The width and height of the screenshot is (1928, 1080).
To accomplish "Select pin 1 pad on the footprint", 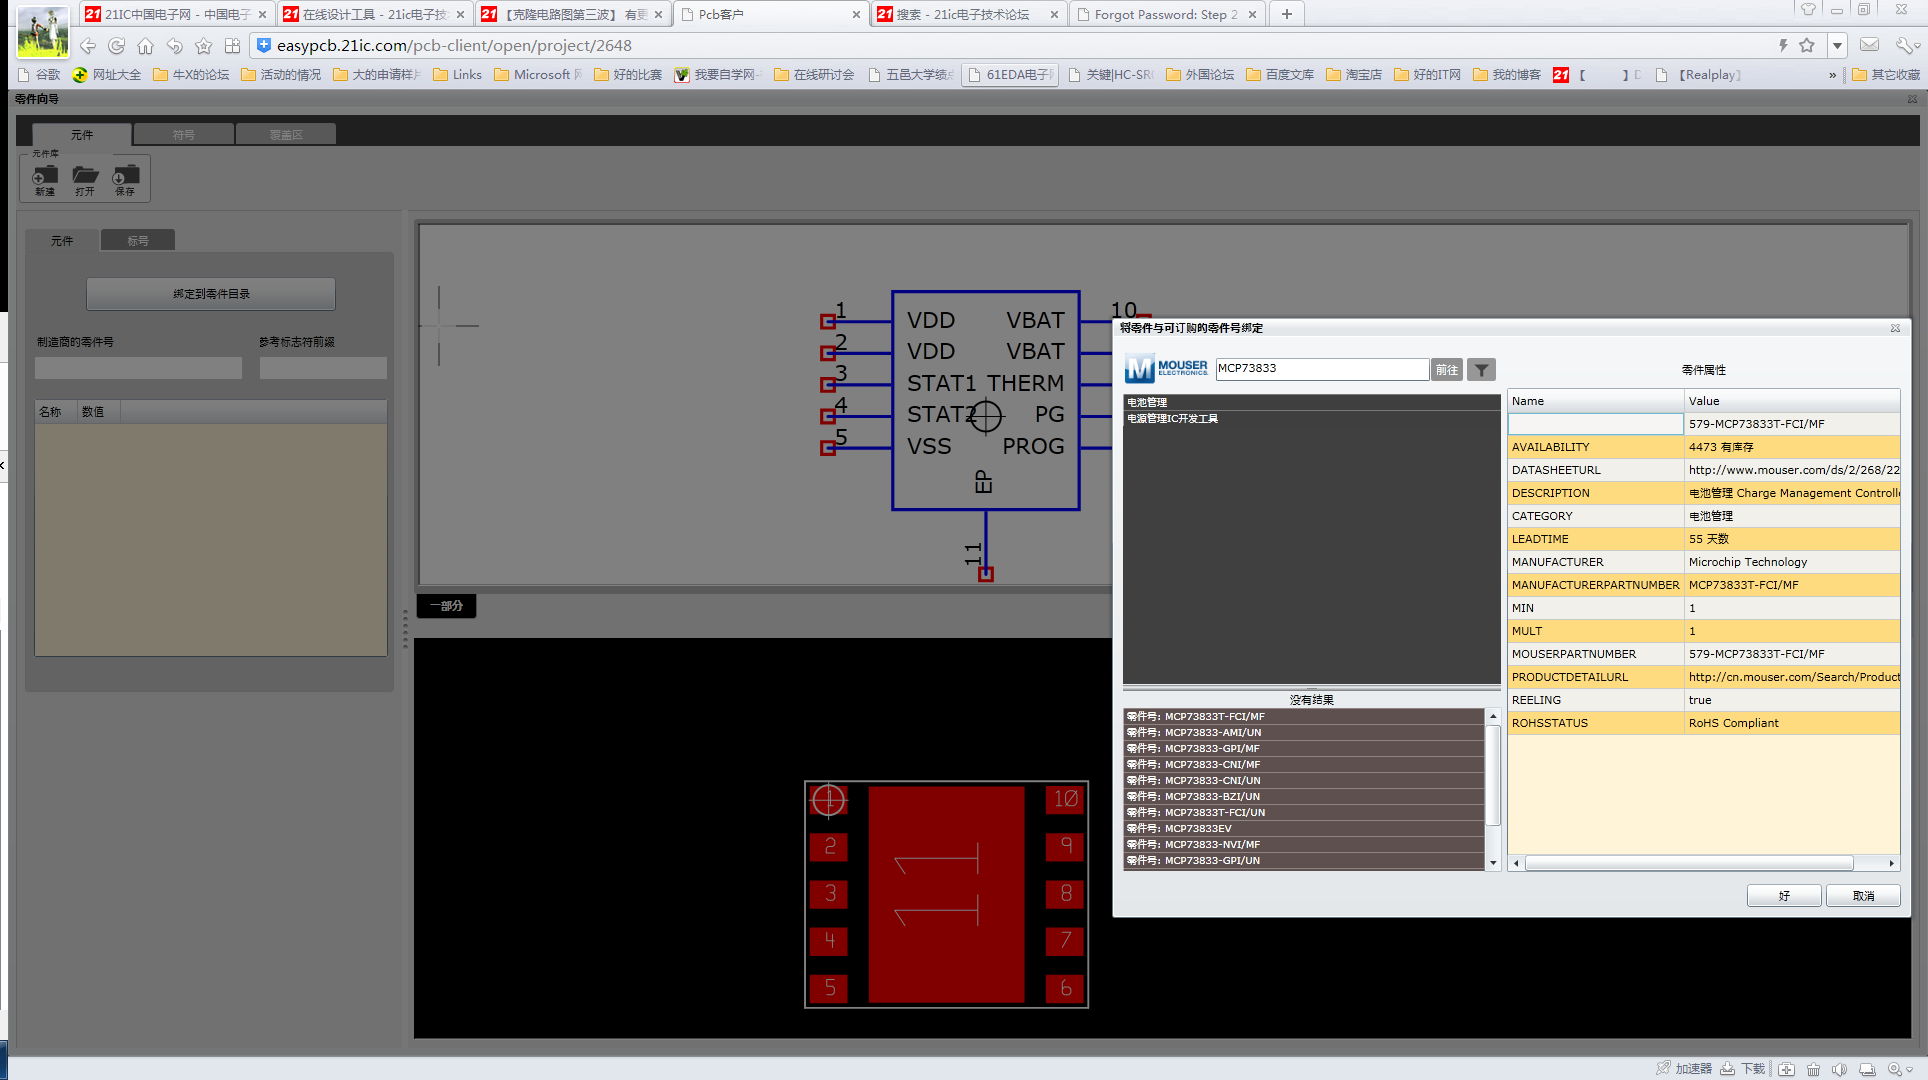I will tap(829, 800).
